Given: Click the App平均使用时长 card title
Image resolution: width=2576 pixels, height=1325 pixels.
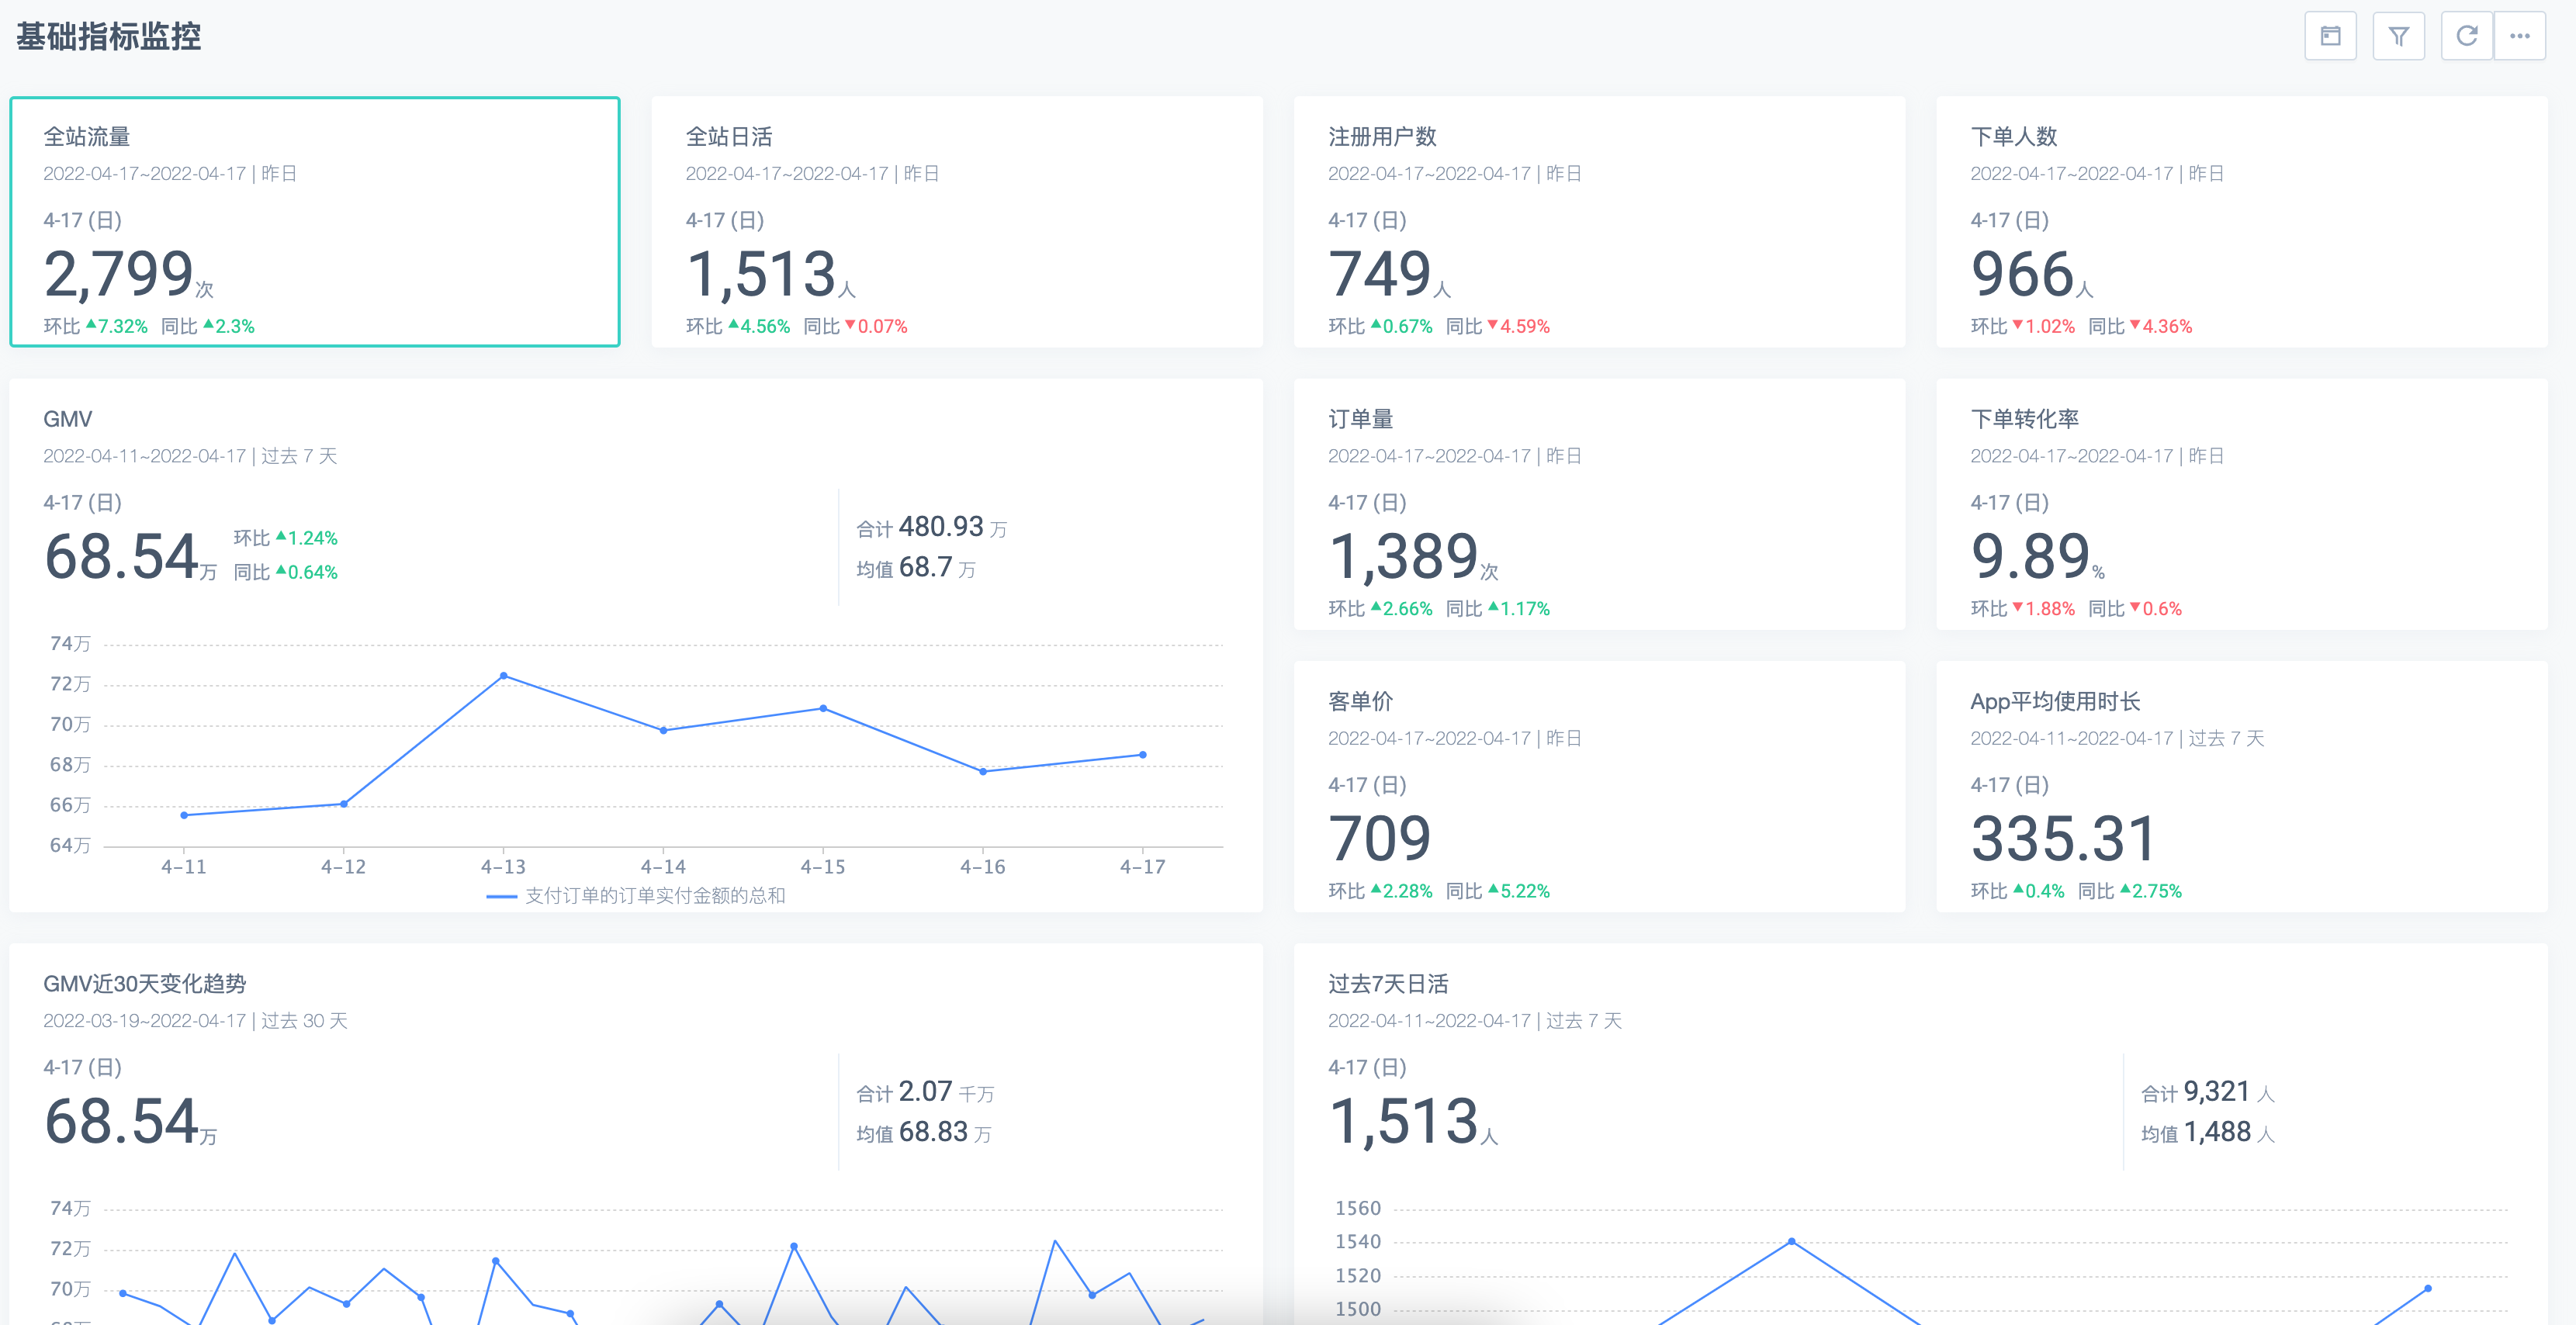Looking at the screenshot, I should click(x=2055, y=701).
